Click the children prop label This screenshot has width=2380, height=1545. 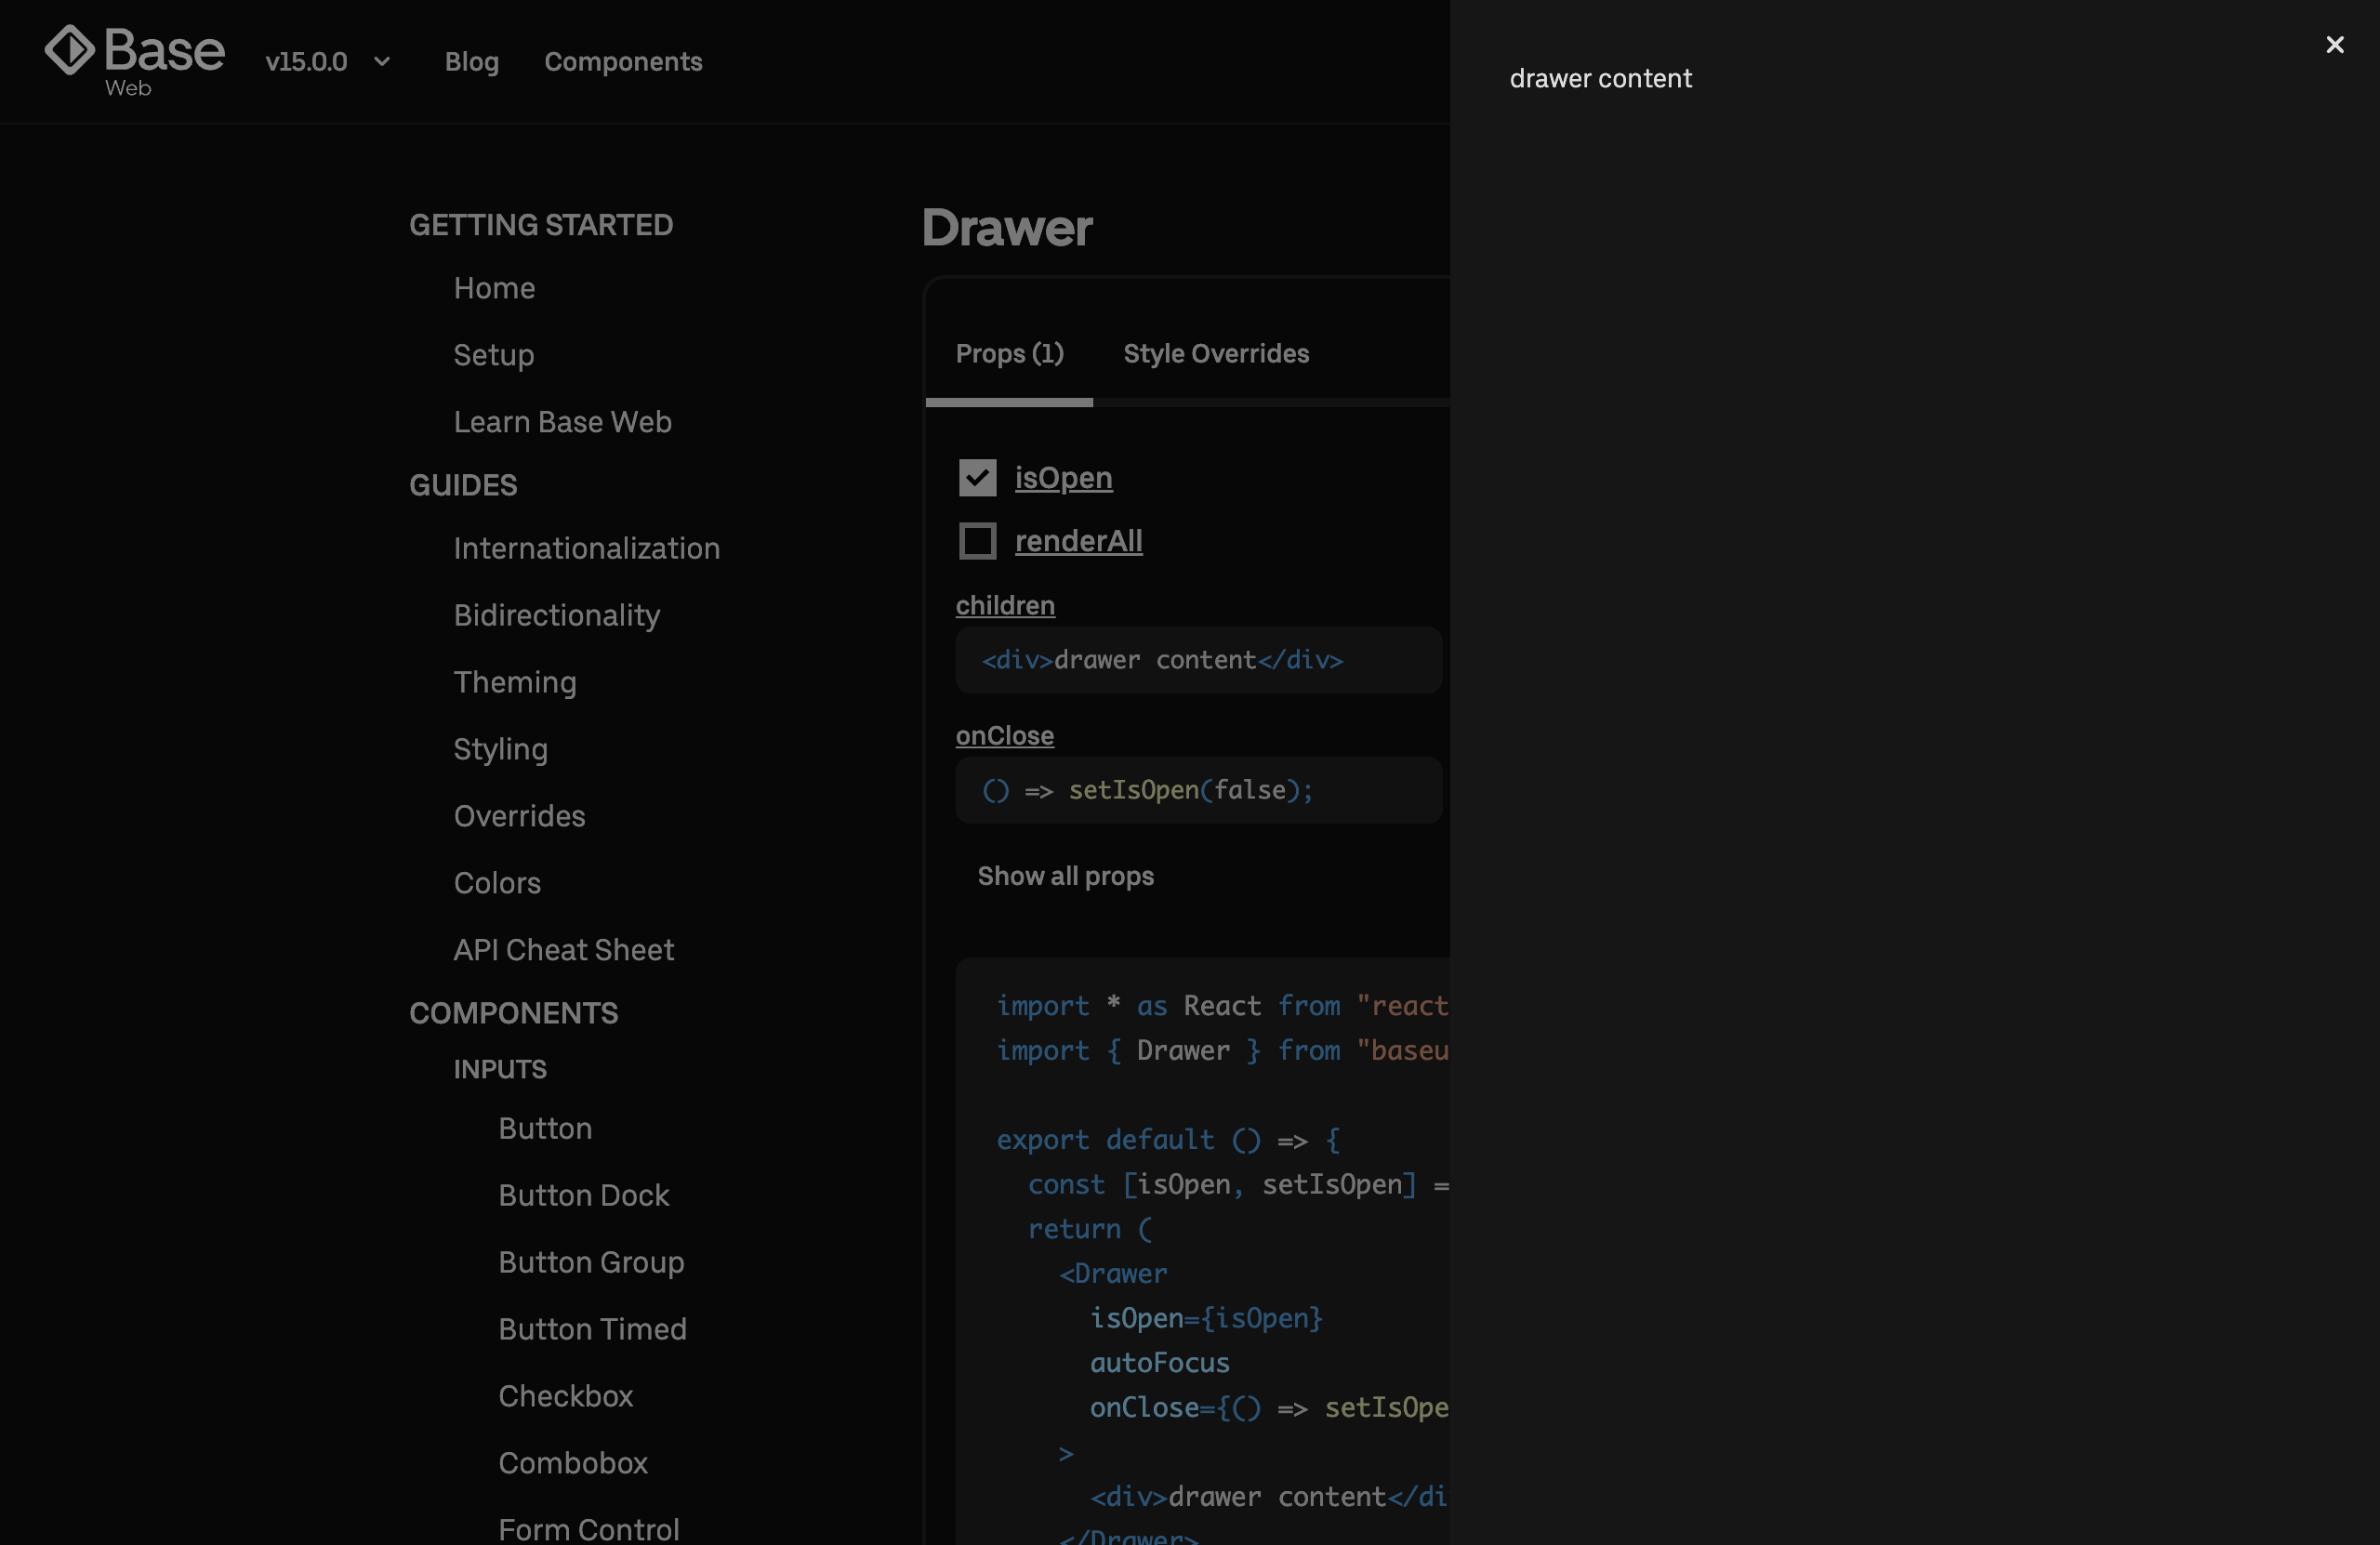[1004, 606]
